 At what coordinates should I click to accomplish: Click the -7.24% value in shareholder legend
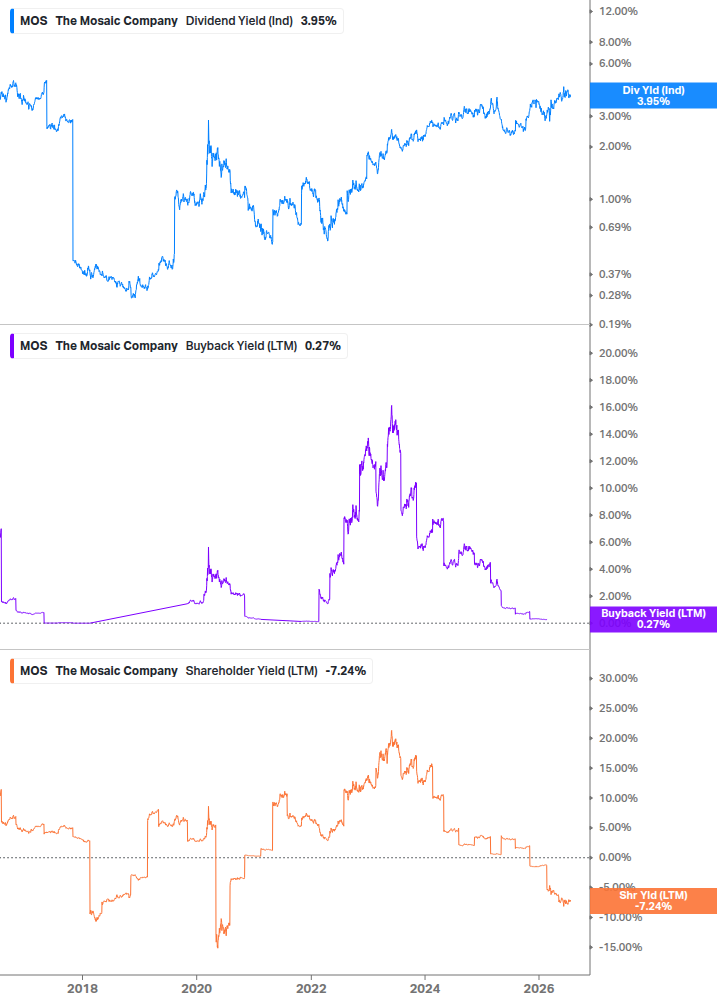(346, 670)
